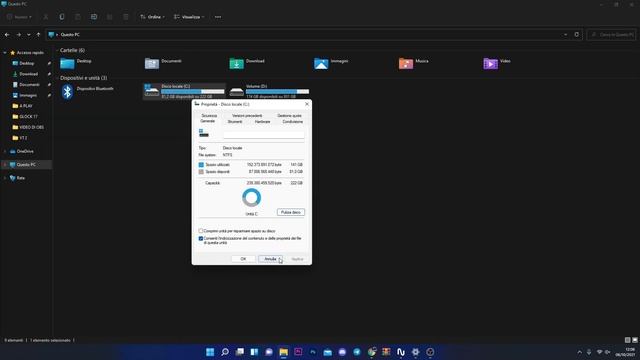
Task: Collapse the Cartelle (6) group
Action: [x=57, y=50]
